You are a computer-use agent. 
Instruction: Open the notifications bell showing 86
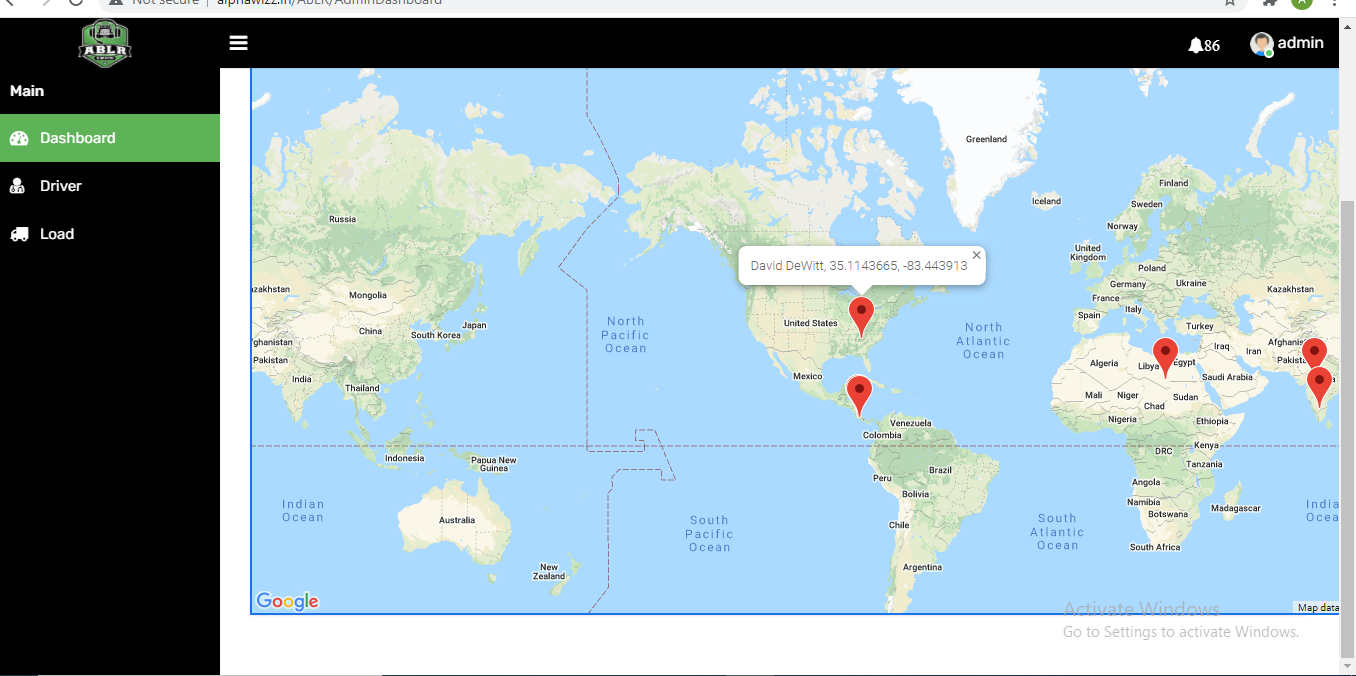(x=1204, y=45)
